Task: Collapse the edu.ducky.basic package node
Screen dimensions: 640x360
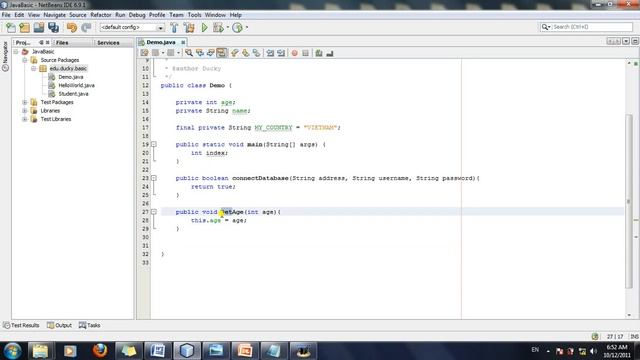Action: coord(33,69)
